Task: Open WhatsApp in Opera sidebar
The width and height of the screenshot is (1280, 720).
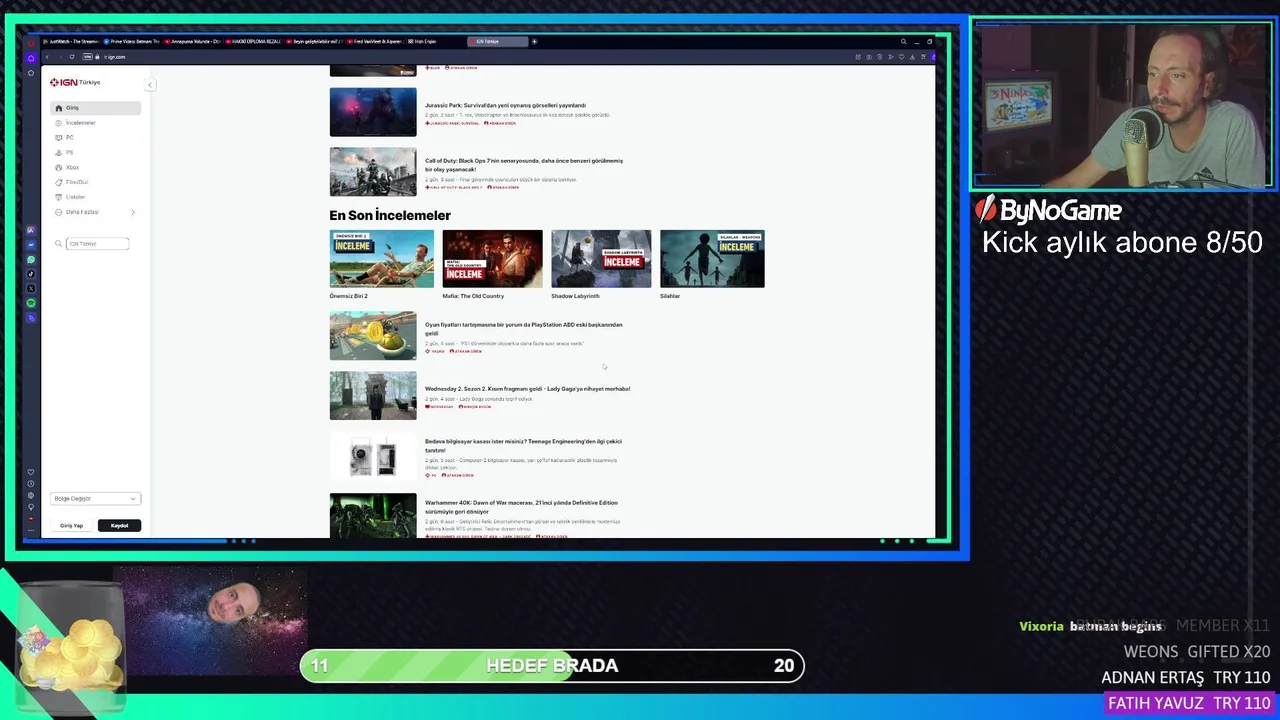Action: pyautogui.click(x=31, y=259)
